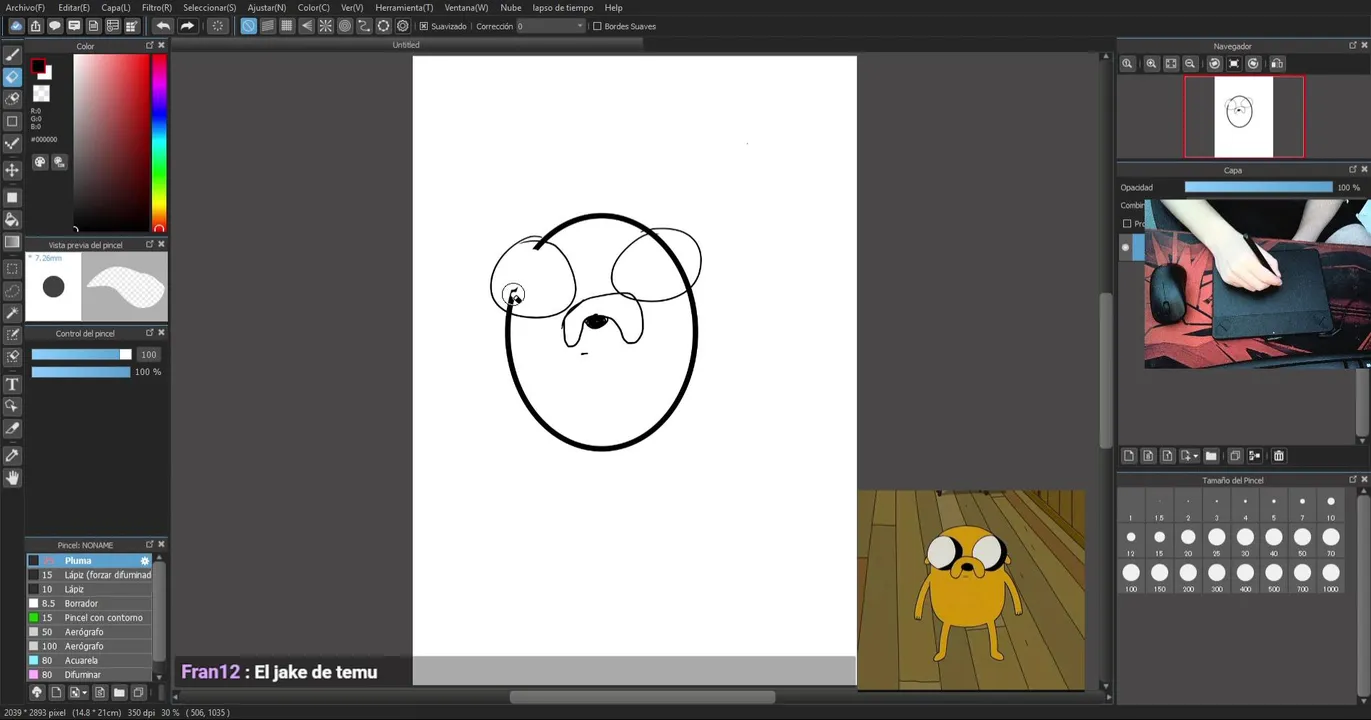
Task: Select the Eyedropper tool
Action: [x=12, y=455]
